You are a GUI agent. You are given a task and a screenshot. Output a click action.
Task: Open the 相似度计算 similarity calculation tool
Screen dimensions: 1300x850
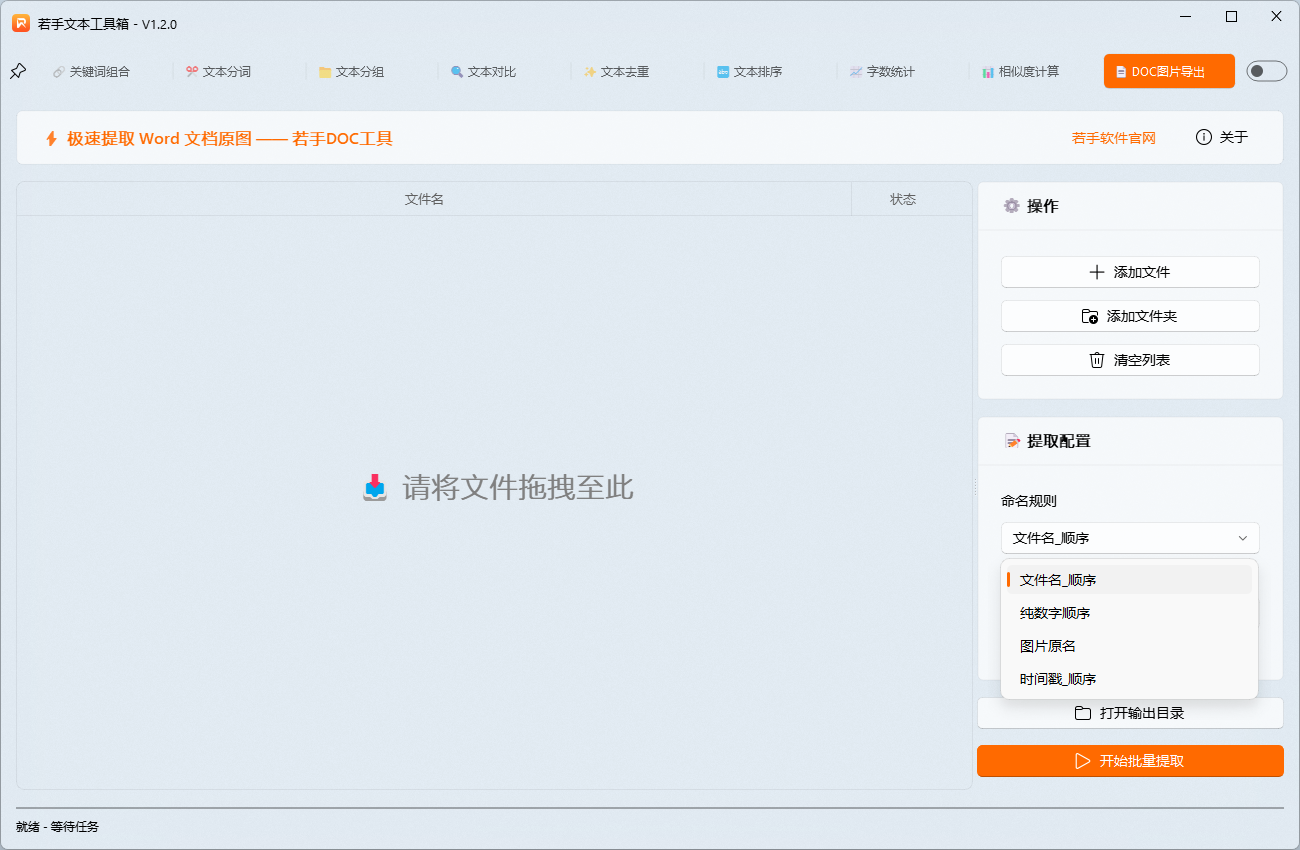coord(1021,71)
